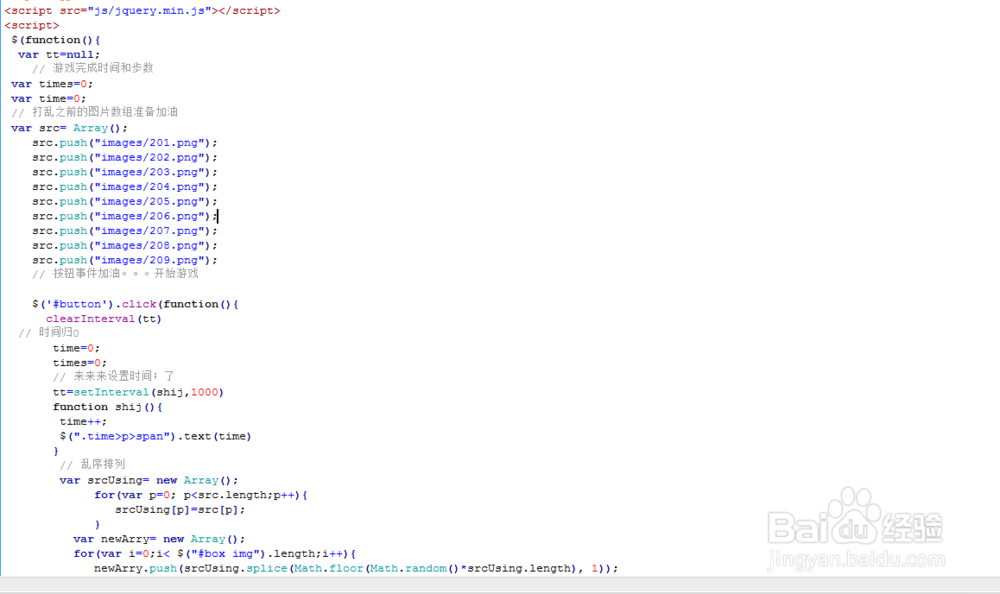Click the images/207.png push line

pos(125,231)
